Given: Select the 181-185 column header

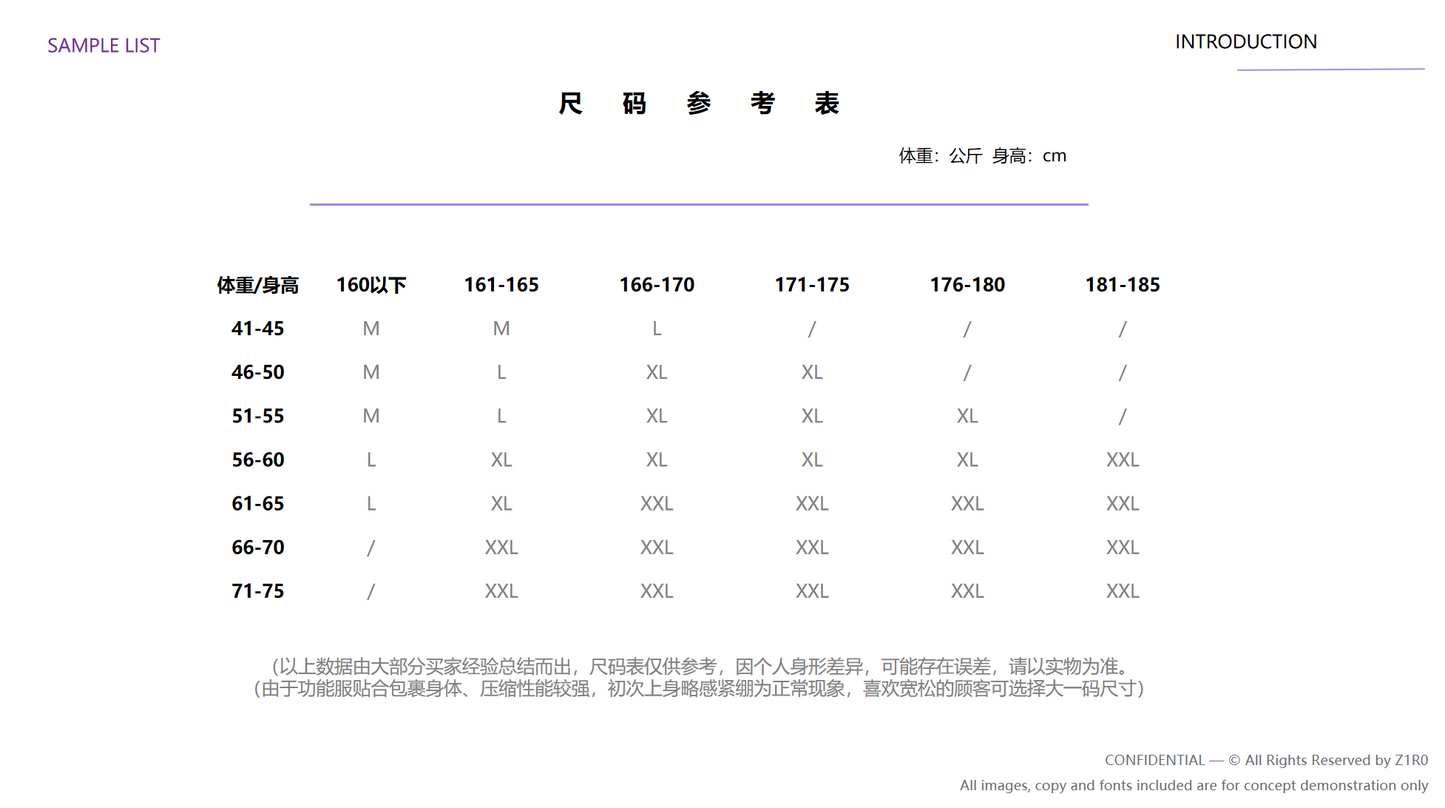Looking at the screenshot, I should 1122,285.
